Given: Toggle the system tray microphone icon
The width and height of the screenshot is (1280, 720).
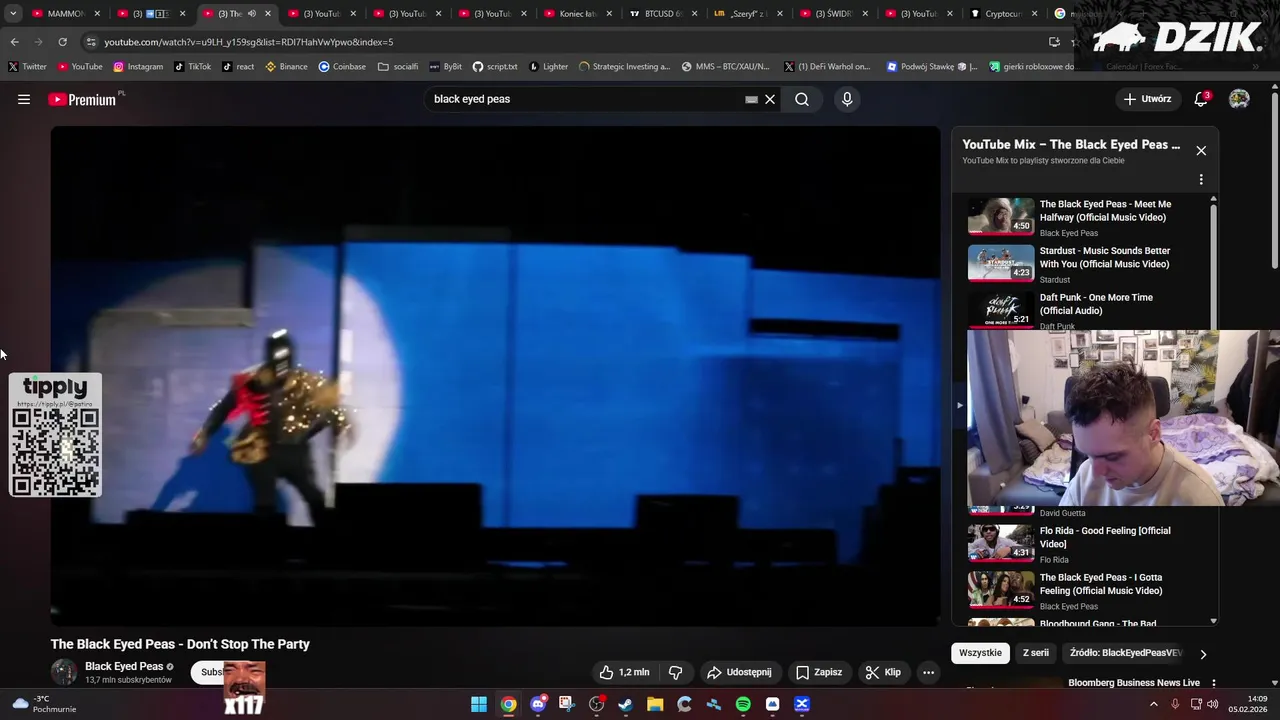Looking at the screenshot, I should (1175, 704).
